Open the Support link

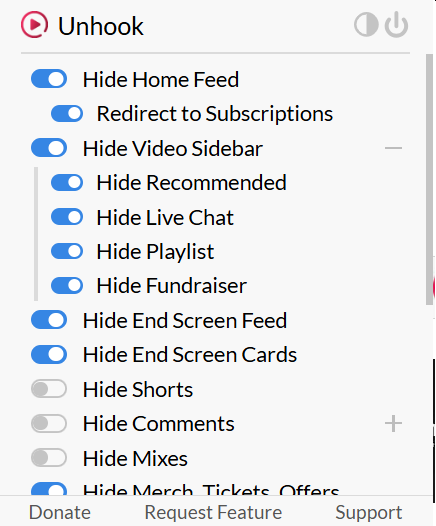(x=369, y=513)
